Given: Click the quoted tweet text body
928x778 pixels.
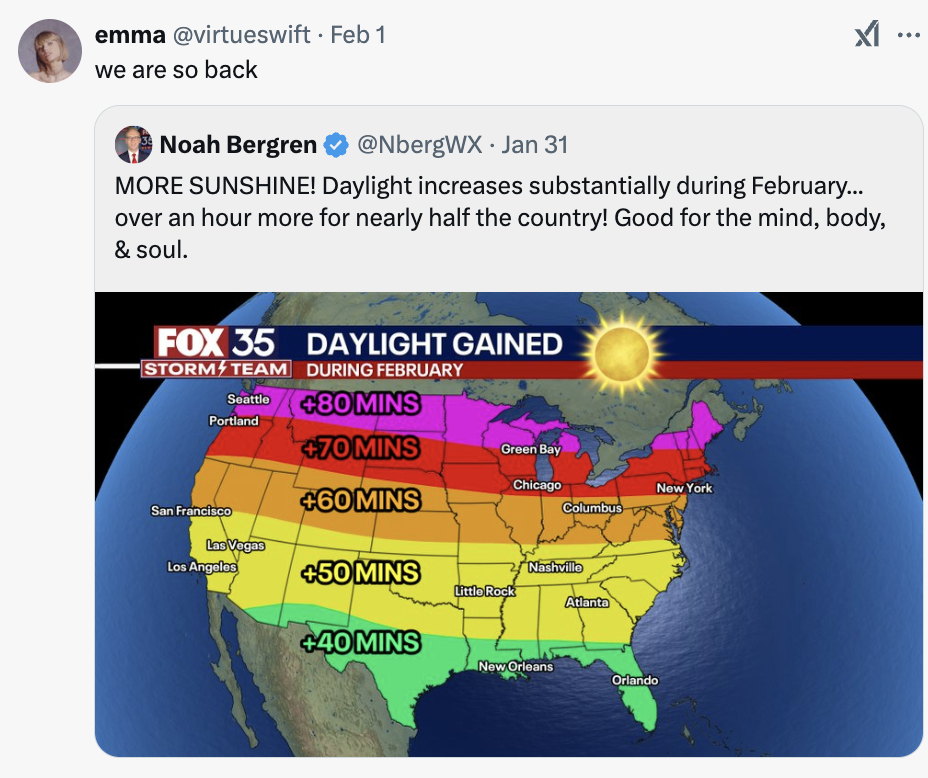Looking at the screenshot, I should coord(500,218).
